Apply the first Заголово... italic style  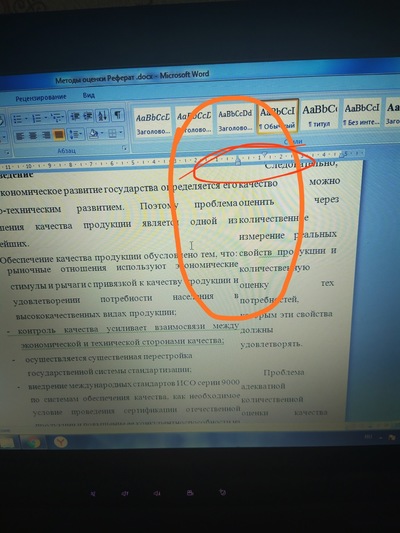[x=153, y=123]
